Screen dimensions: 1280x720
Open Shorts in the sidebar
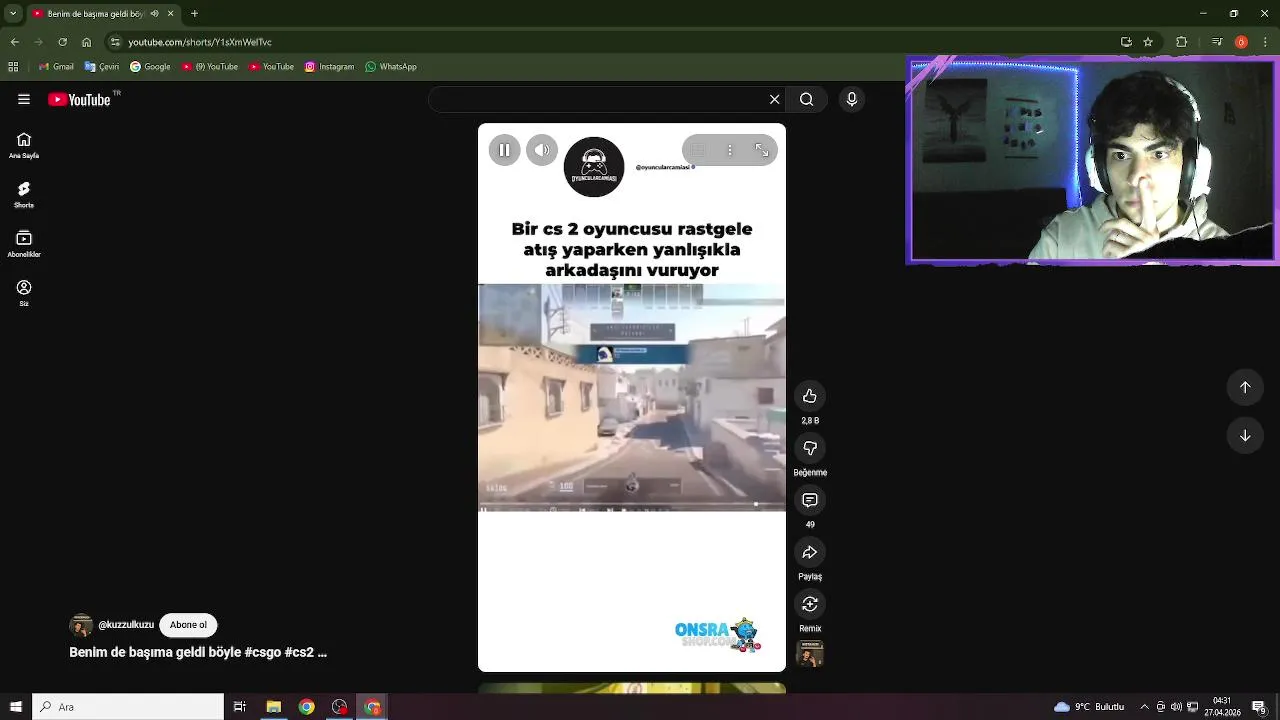(x=24, y=195)
